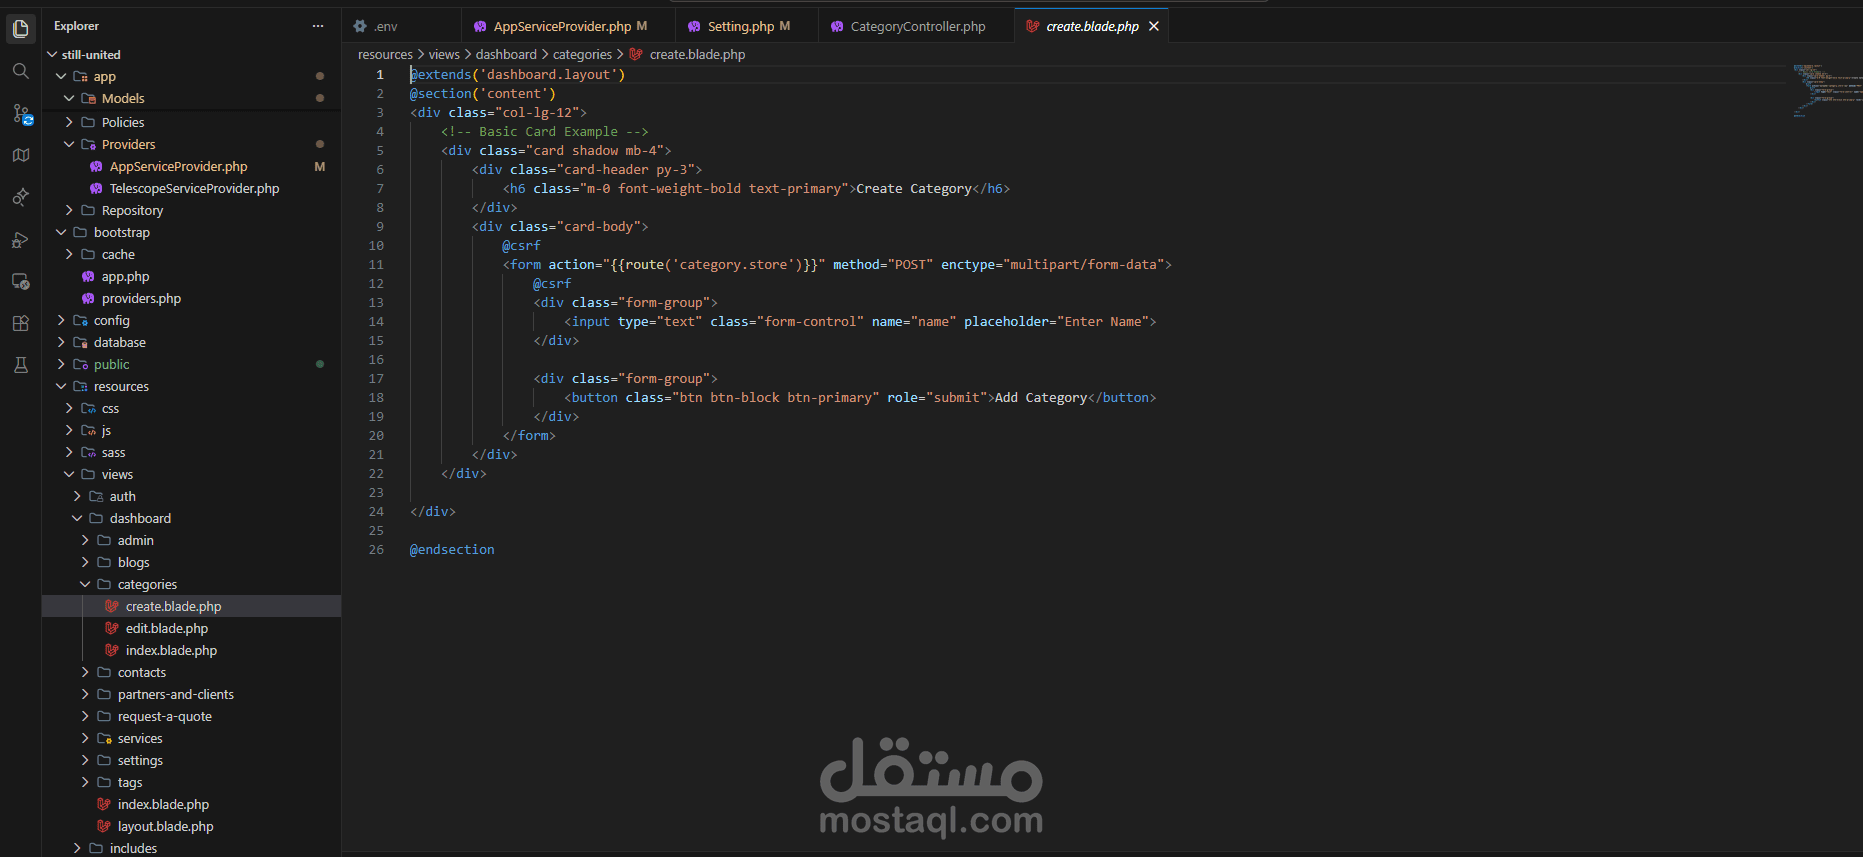The image size is (1863, 857).
Task: Click the gear icon on .env tab
Action: click(x=360, y=26)
